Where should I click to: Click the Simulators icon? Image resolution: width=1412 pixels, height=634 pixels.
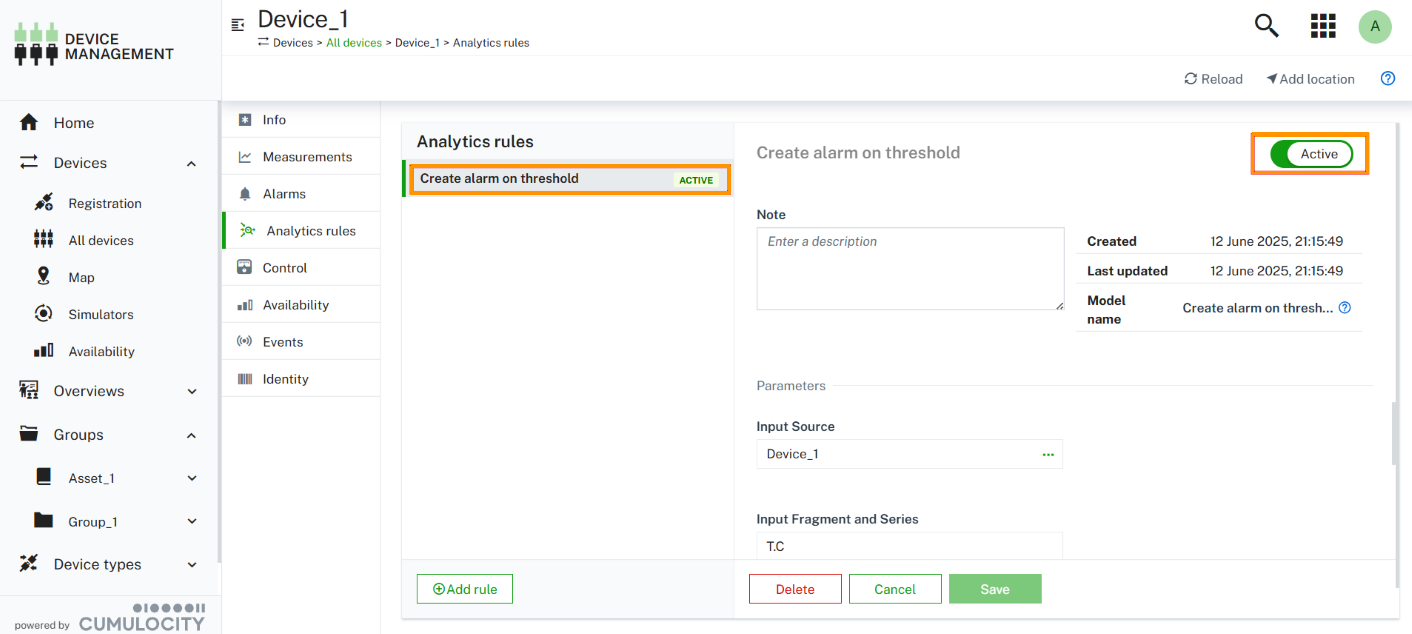43,314
